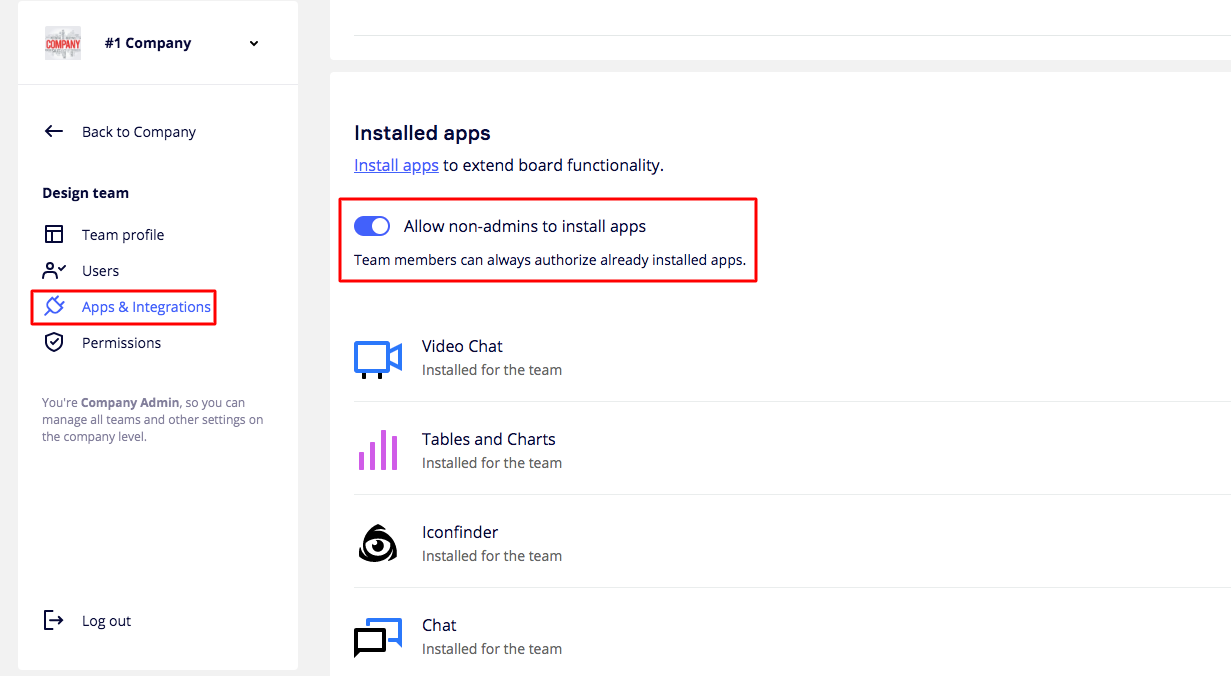
Task: Click the Video Chat camera icon
Action: tap(378, 358)
